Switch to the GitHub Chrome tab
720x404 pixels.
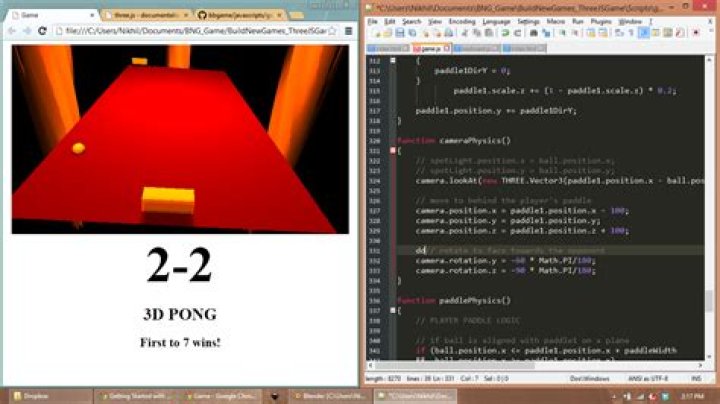(x=239, y=15)
